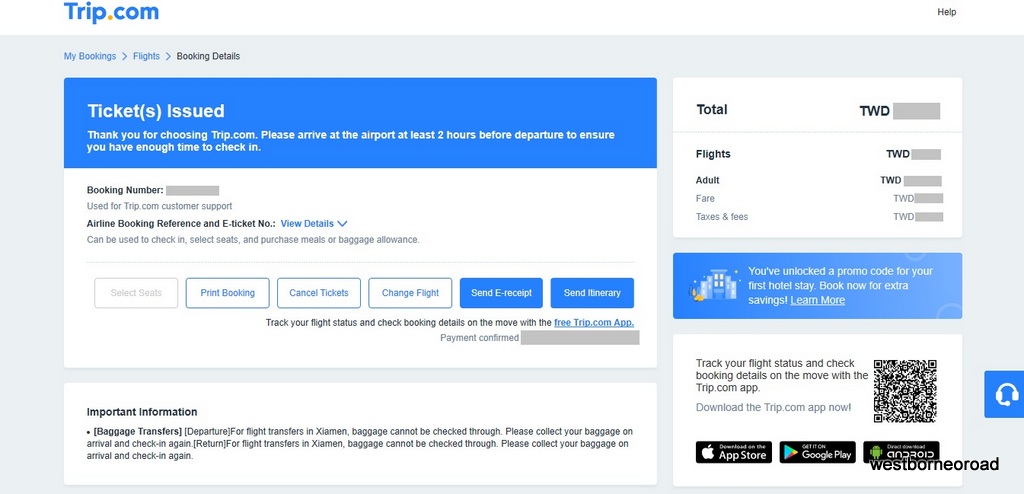
Task: Open the free Trip.com App link
Action: [x=594, y=323]
